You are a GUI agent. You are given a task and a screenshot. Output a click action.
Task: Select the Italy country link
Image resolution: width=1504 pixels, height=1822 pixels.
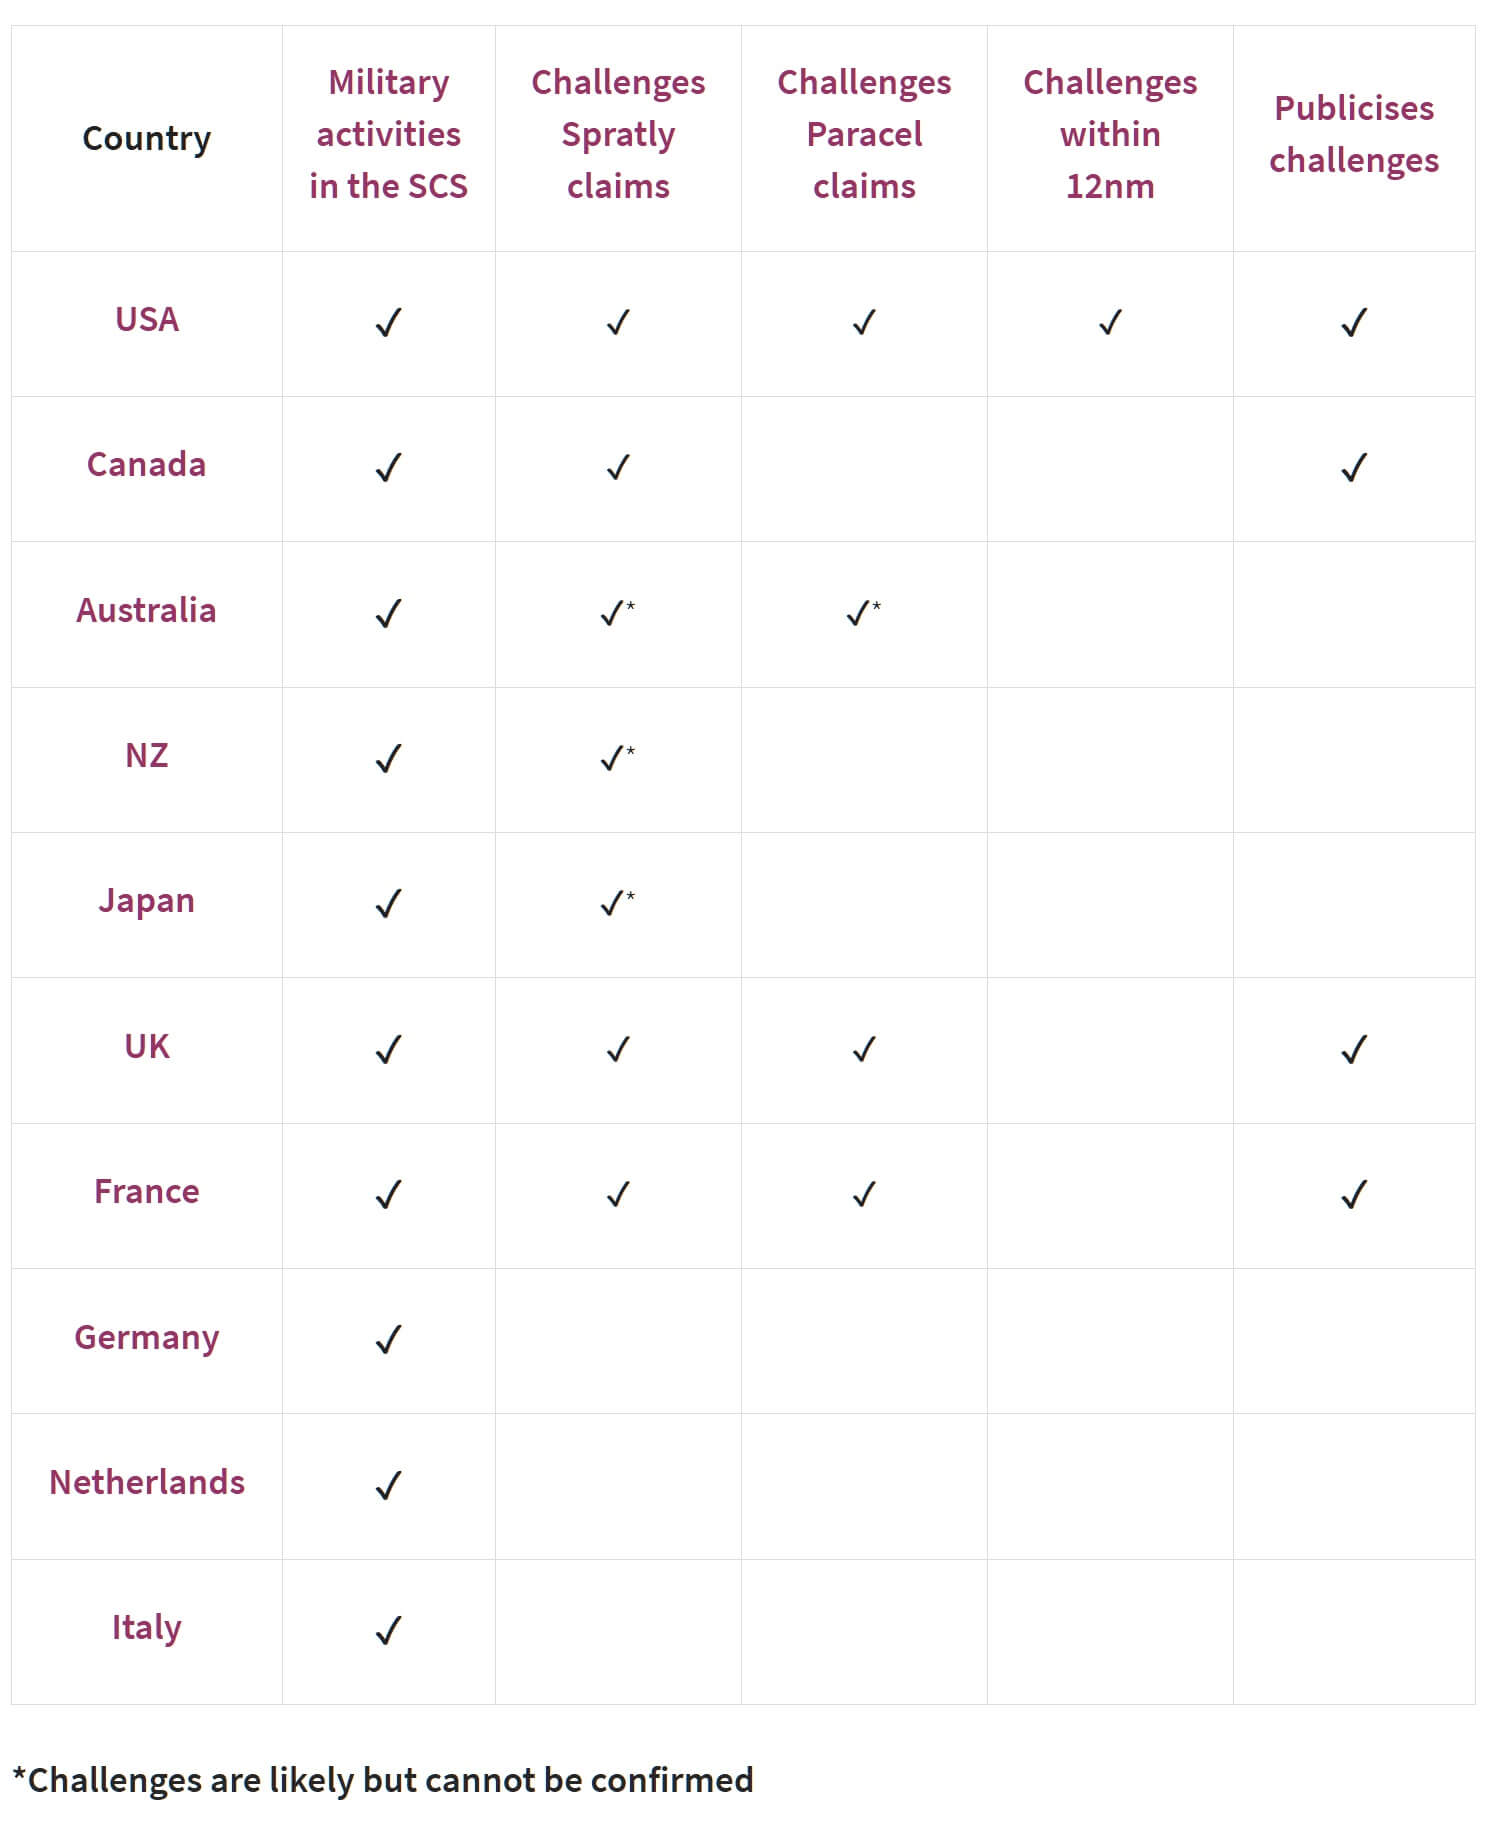[147, 1629]
